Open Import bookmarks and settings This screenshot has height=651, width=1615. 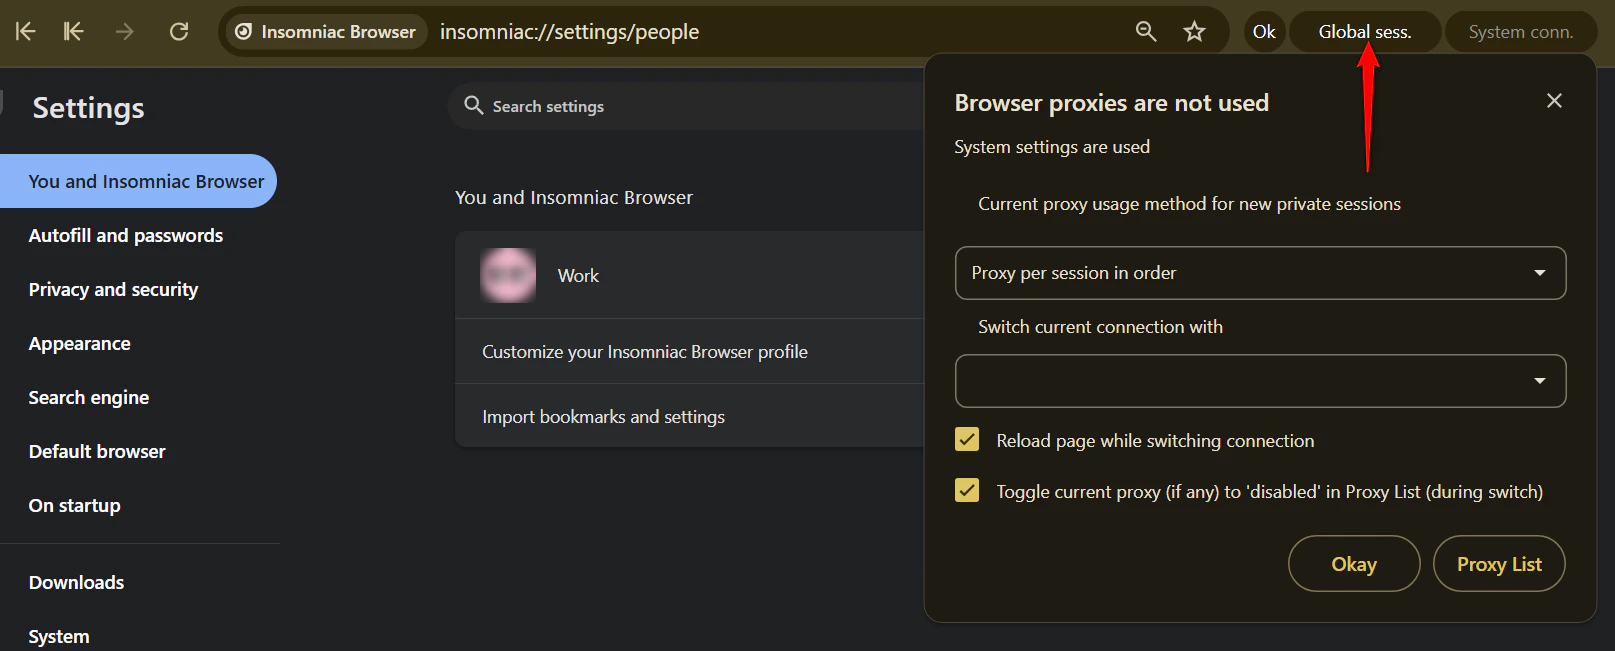(x=690, y=416)
